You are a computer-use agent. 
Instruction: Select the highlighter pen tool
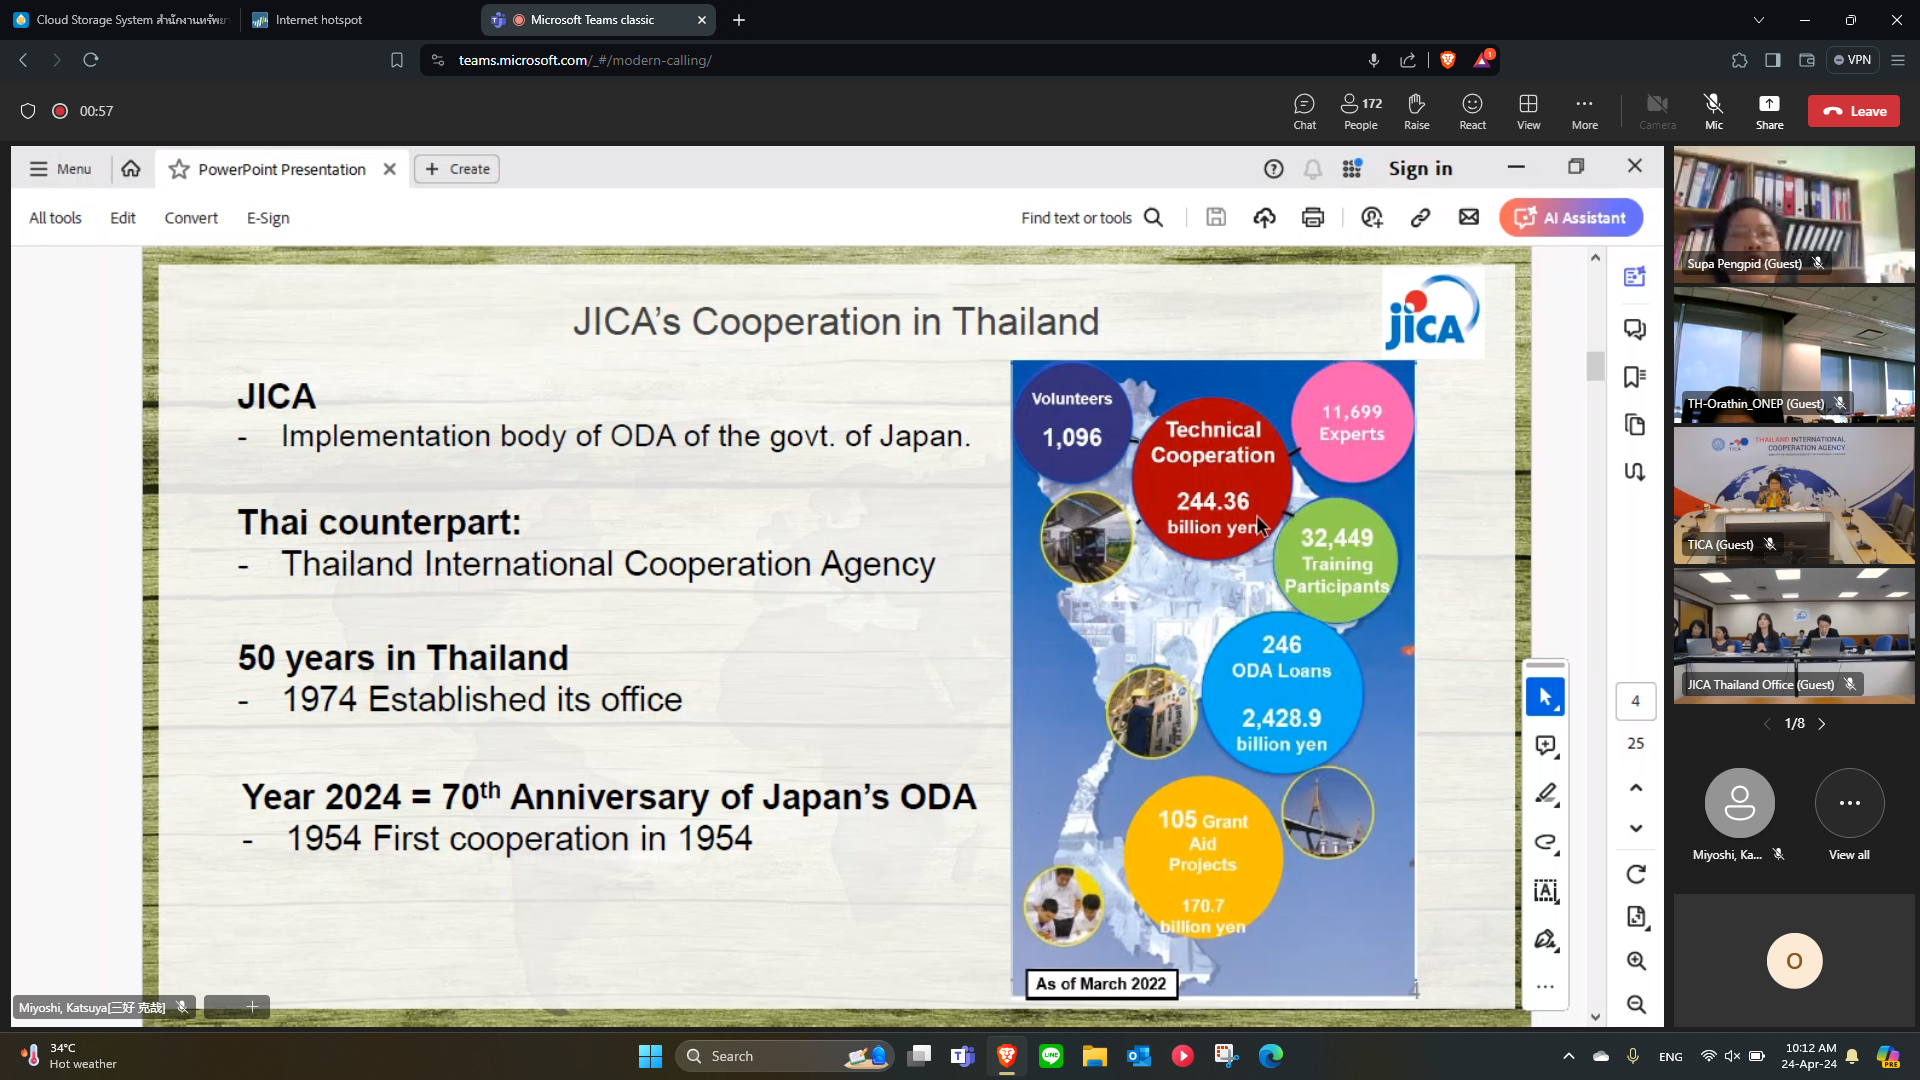point(1545,794)
